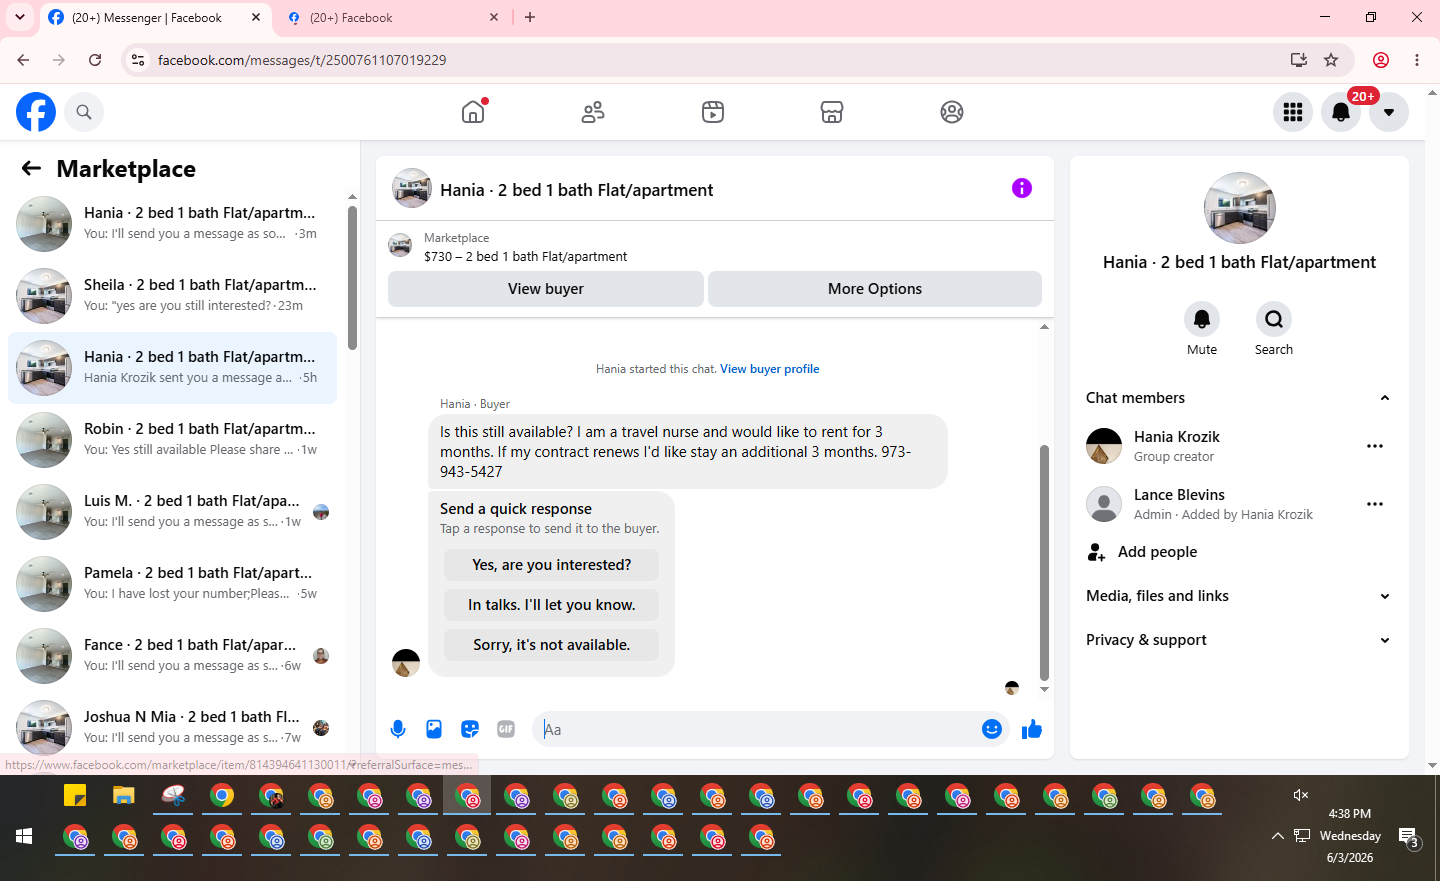1440x881 pixels.
Task: Mute this chat with the bell icon
Action: [1202, 319]
